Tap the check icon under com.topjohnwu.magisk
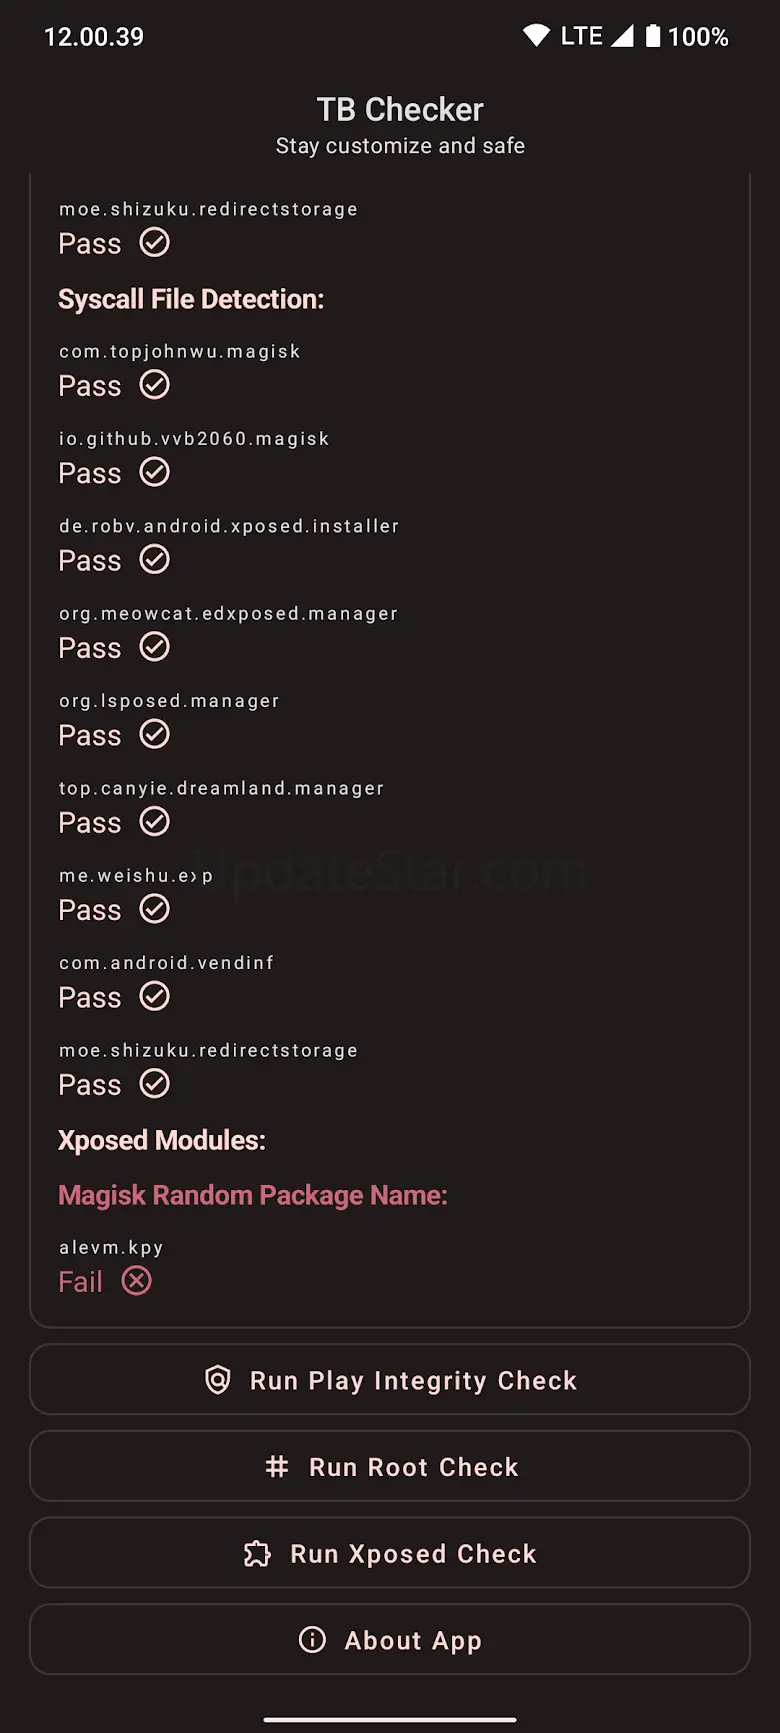780x1733 pixels. (155, 385)
